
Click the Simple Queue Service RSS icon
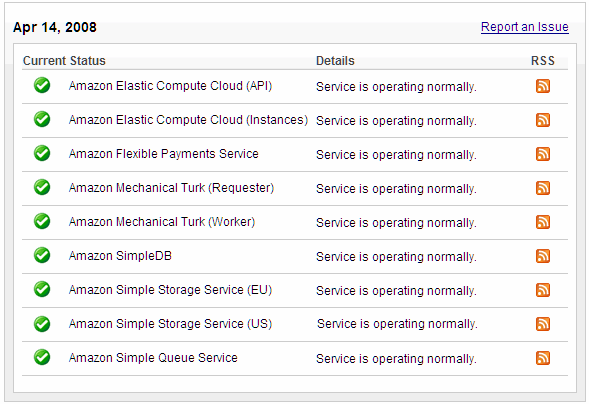(x=543, y=358)
